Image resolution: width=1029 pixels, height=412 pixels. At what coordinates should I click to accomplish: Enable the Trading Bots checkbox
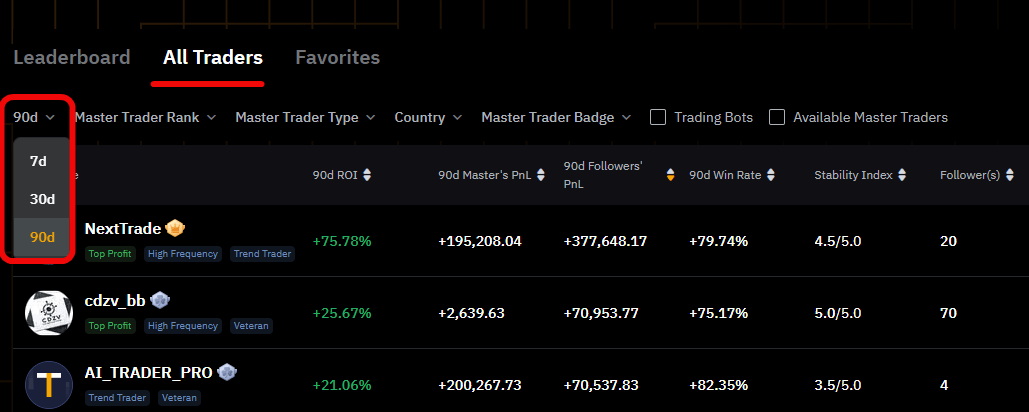click(x=658, y=117)
